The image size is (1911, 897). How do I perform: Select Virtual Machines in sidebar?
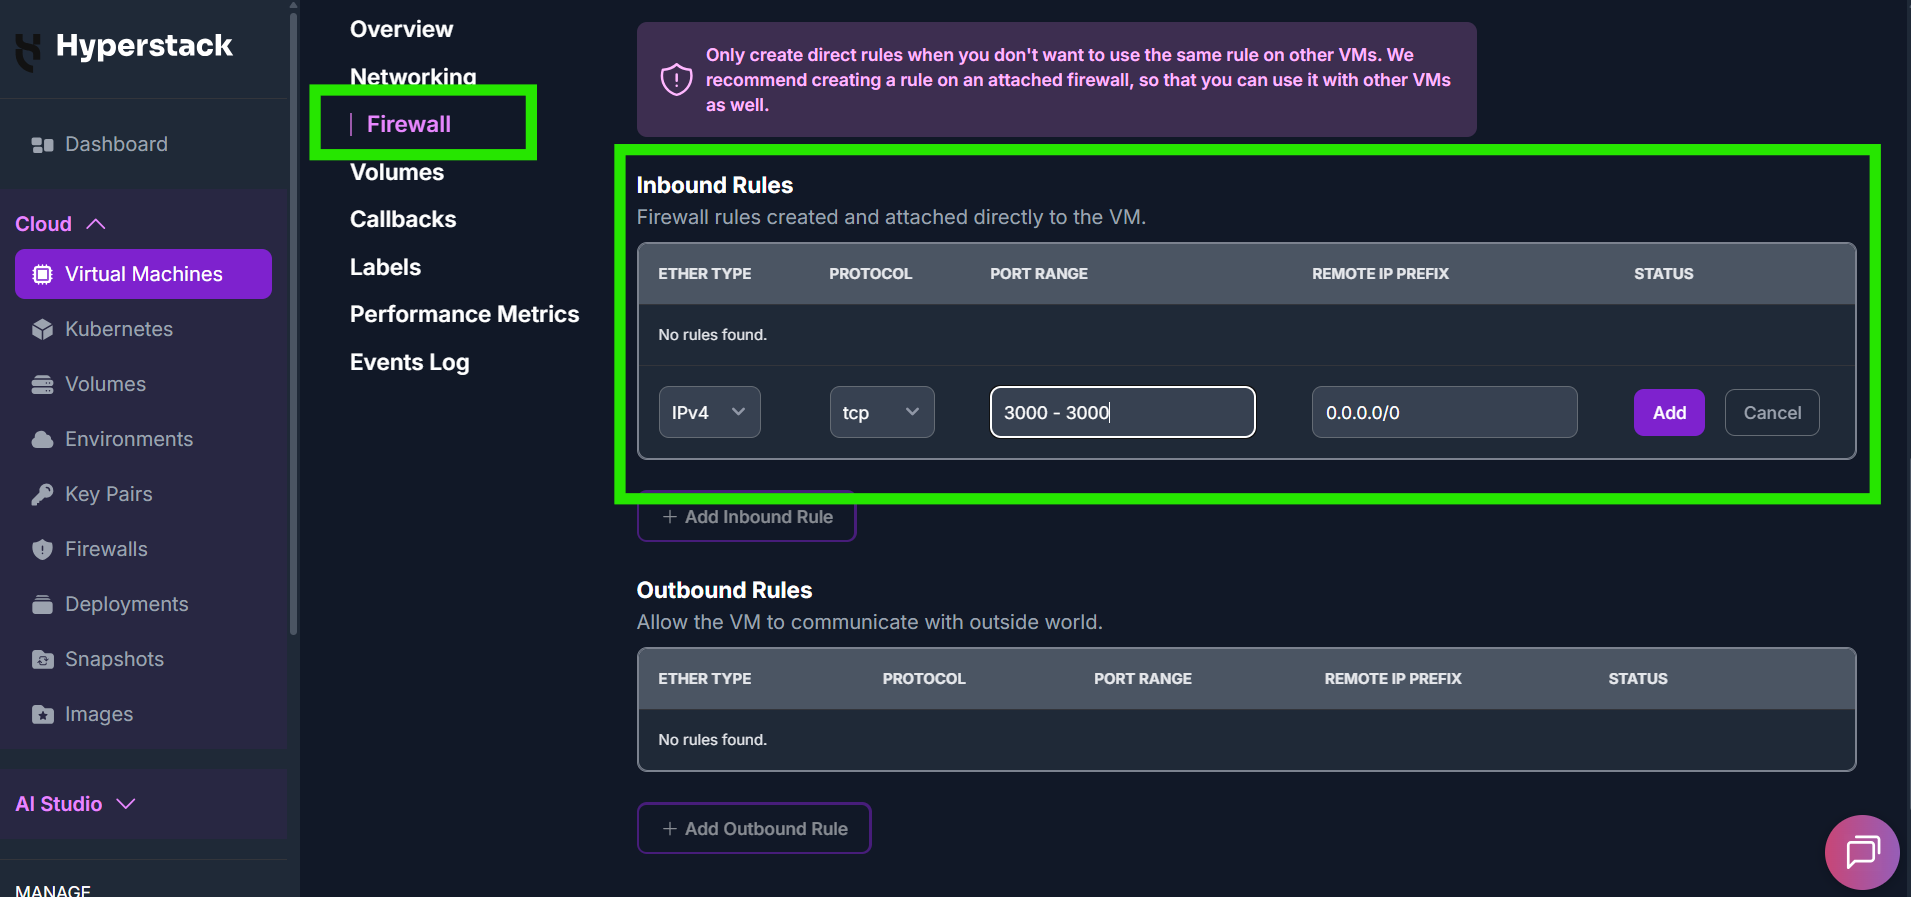143,274
